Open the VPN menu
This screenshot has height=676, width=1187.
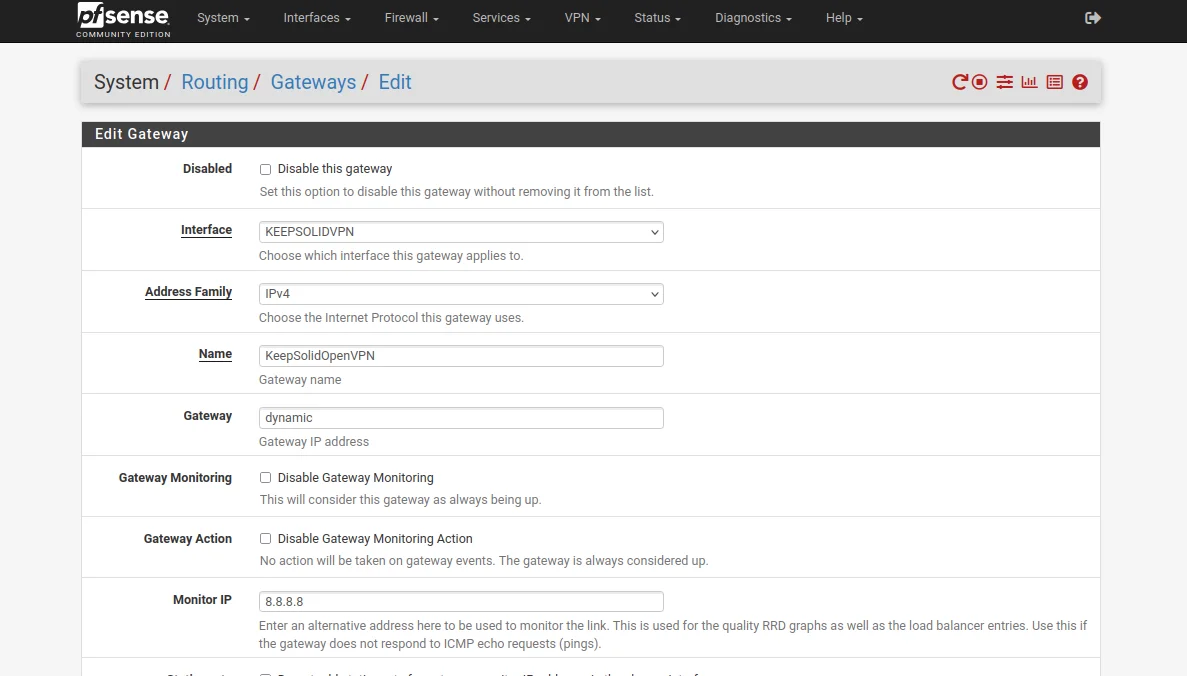point(582,18)
